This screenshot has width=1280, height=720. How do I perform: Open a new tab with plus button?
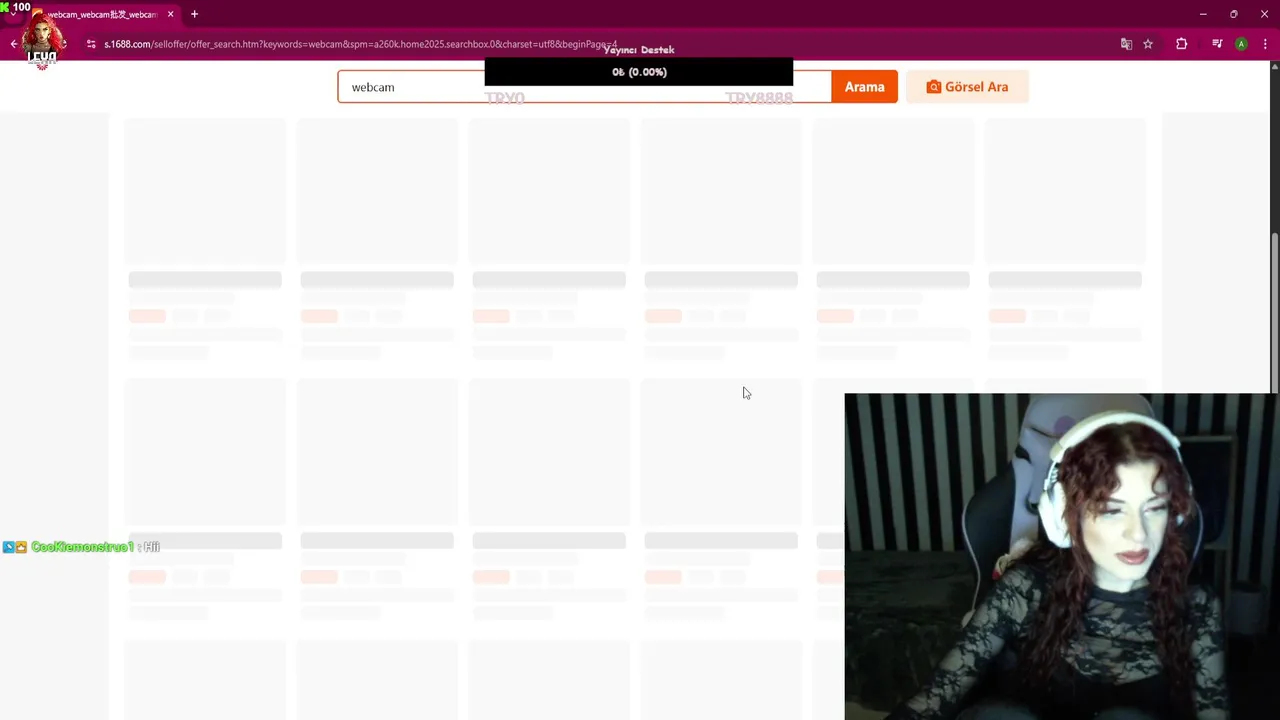click(x=194, y=14)
